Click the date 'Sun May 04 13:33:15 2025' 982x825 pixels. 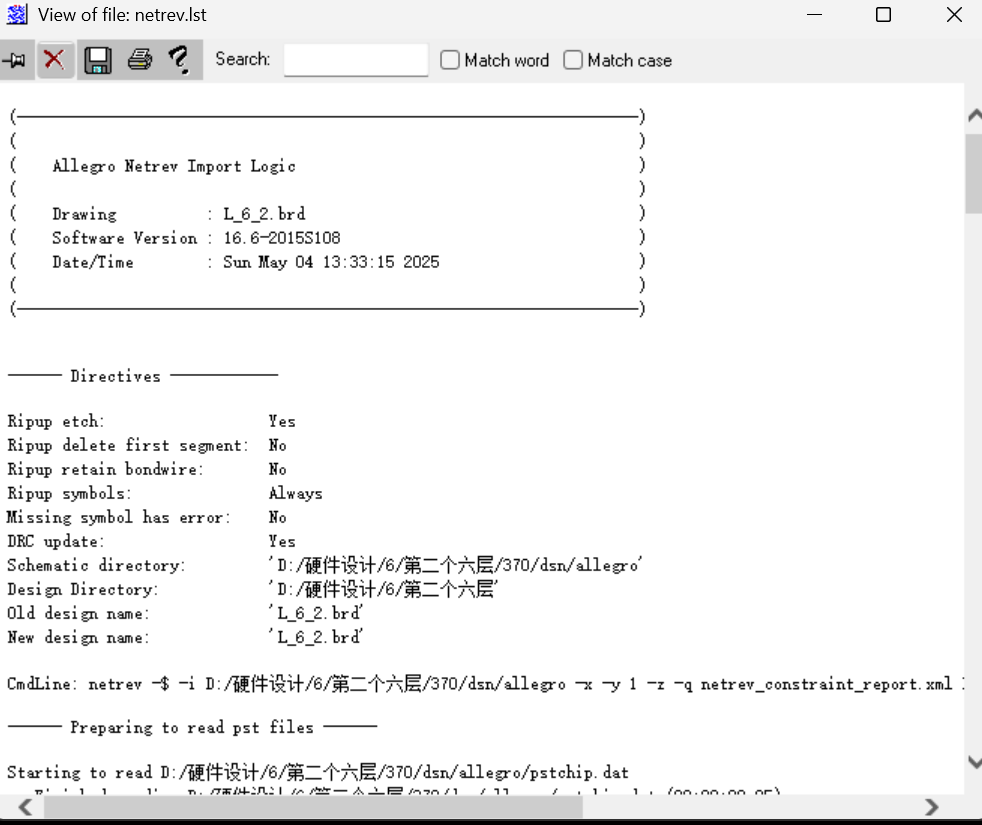pyautogui.click(x=331, y=262)
